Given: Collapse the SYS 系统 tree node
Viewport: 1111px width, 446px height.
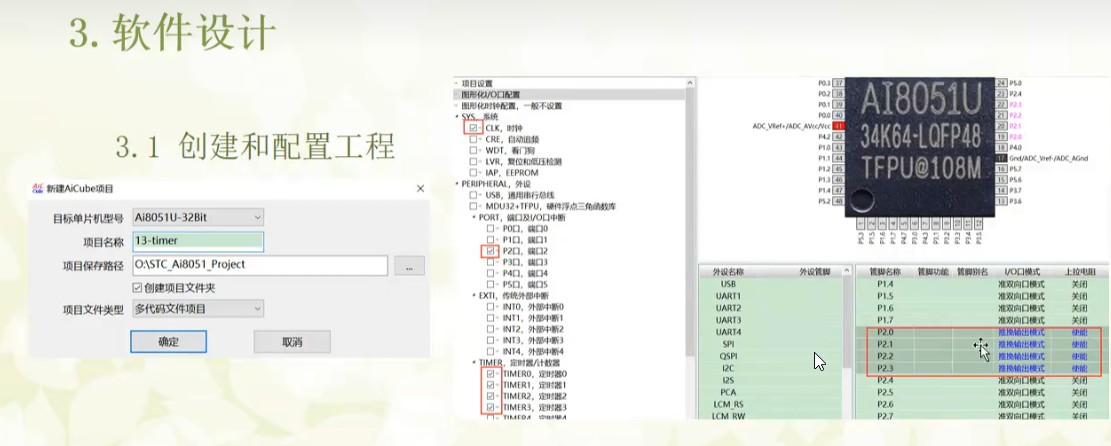Looking at the screenshot, I should (457, 116).
